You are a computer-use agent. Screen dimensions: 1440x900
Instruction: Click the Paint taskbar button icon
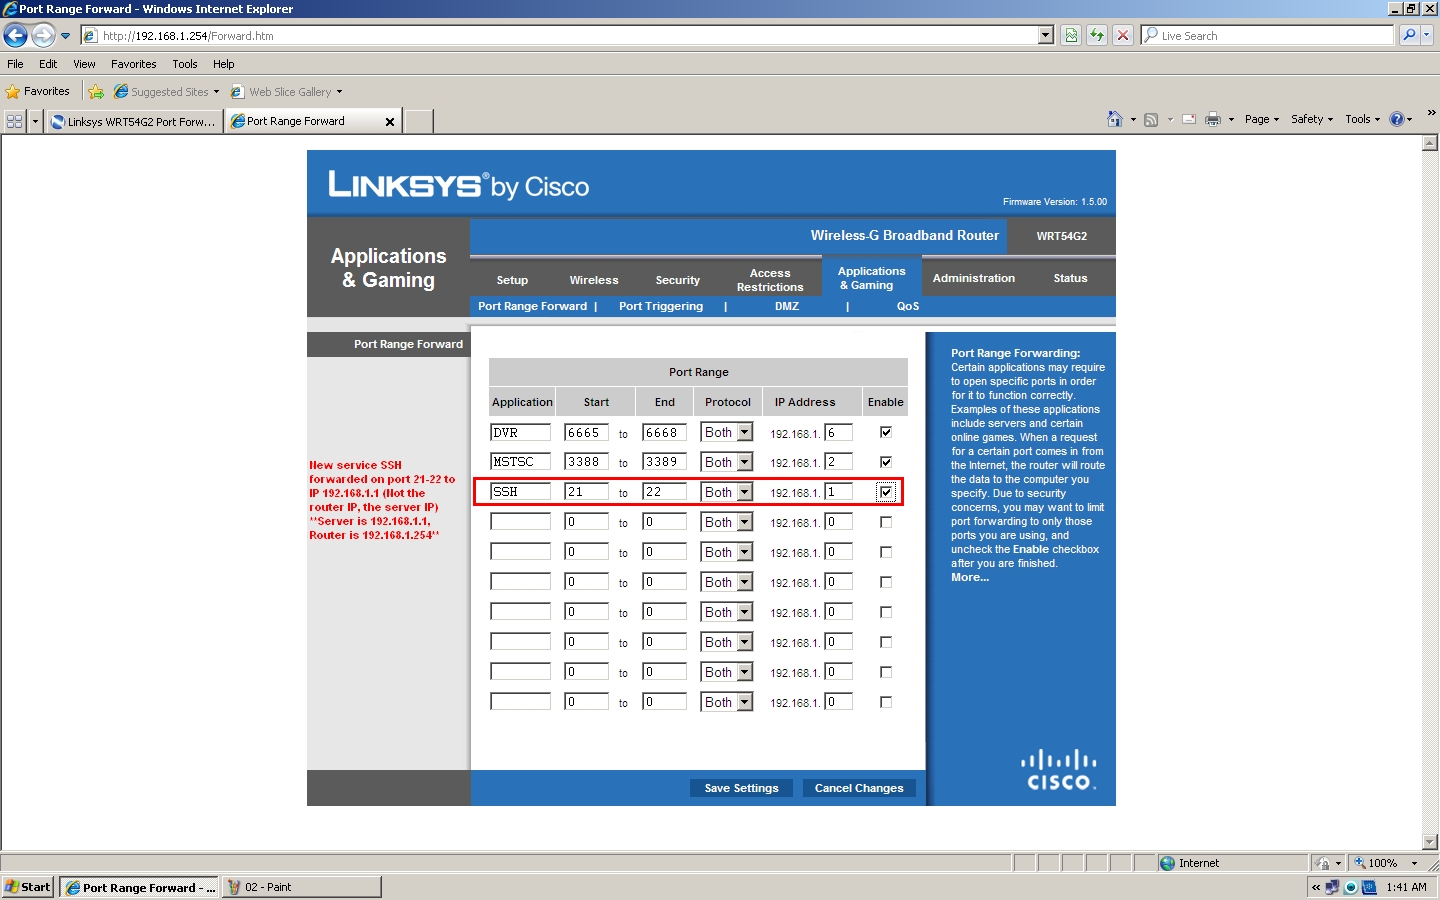click(234, 887)
